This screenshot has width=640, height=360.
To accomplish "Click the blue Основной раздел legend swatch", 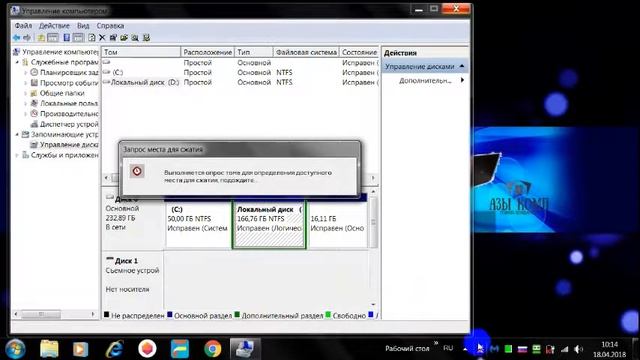I will [x=170, y=315].
